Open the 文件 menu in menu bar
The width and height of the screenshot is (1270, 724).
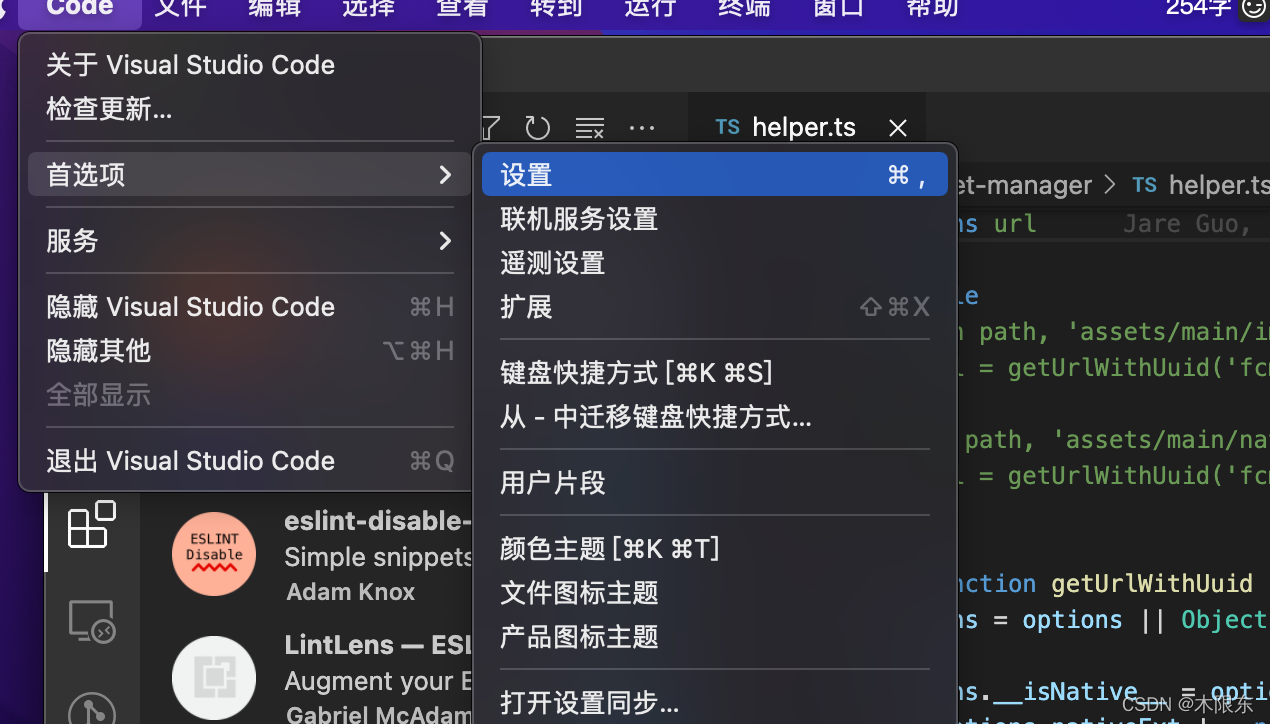click(x=181, y=8)
